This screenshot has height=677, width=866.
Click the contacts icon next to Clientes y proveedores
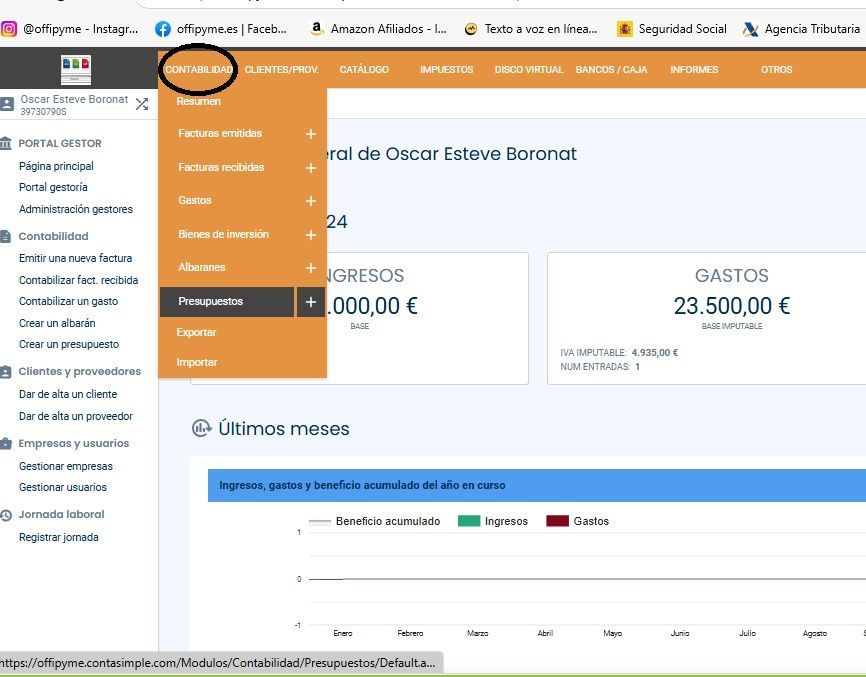(x=6, y=372)
